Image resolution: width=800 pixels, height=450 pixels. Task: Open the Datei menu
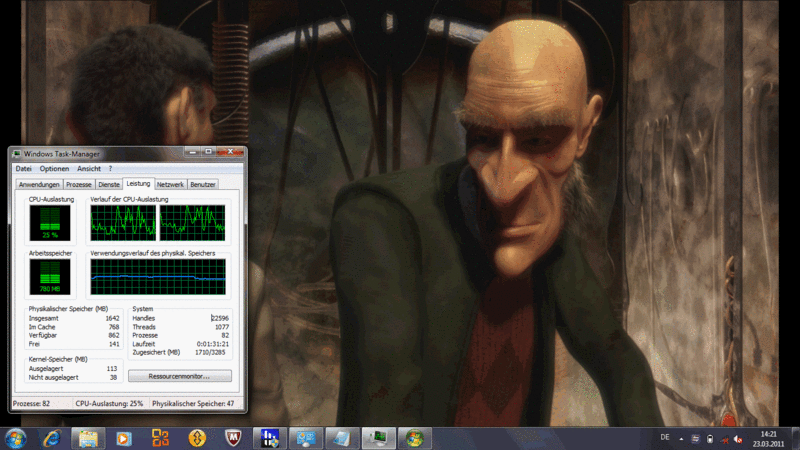pyautogui.click(x=23, y=168)
